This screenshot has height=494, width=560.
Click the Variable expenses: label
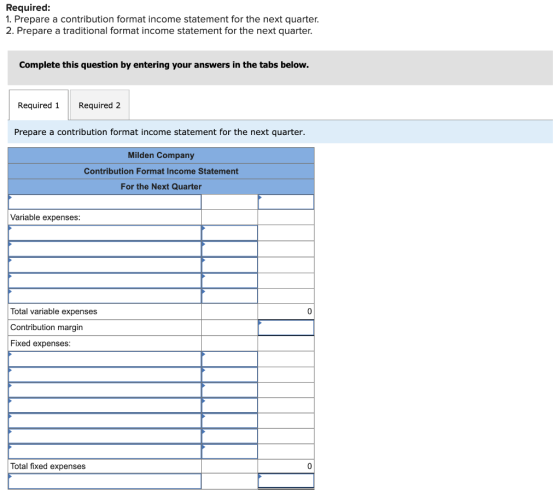click(x=45, y=218)
